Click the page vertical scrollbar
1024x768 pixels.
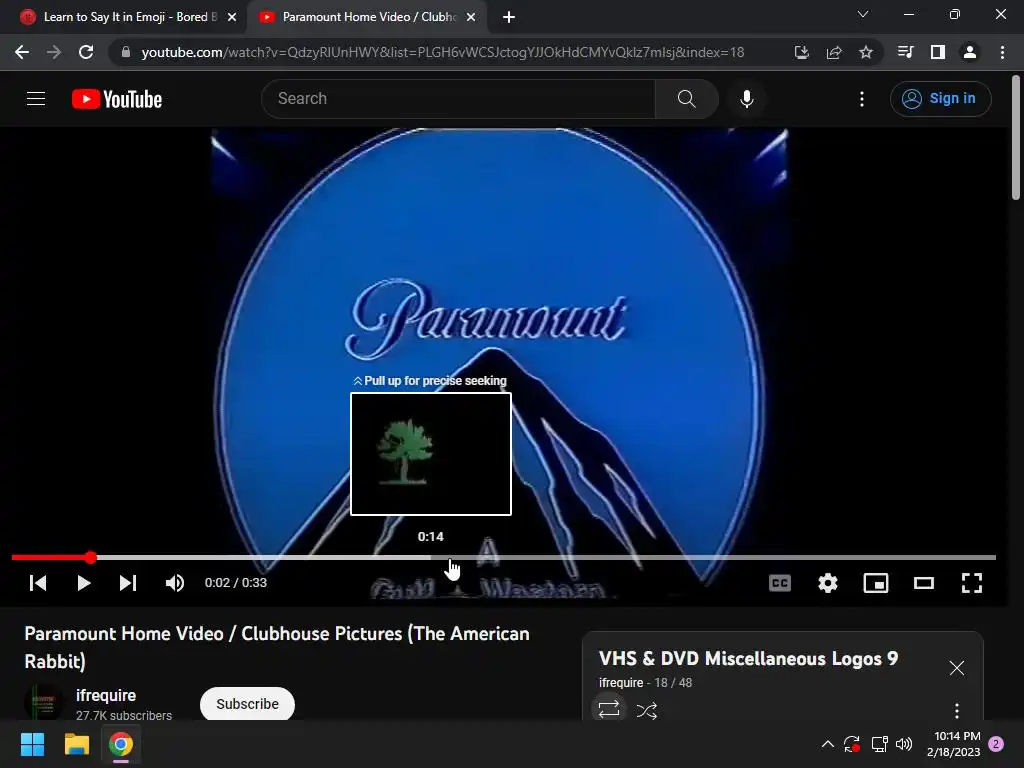click(x=1016, y=137)
